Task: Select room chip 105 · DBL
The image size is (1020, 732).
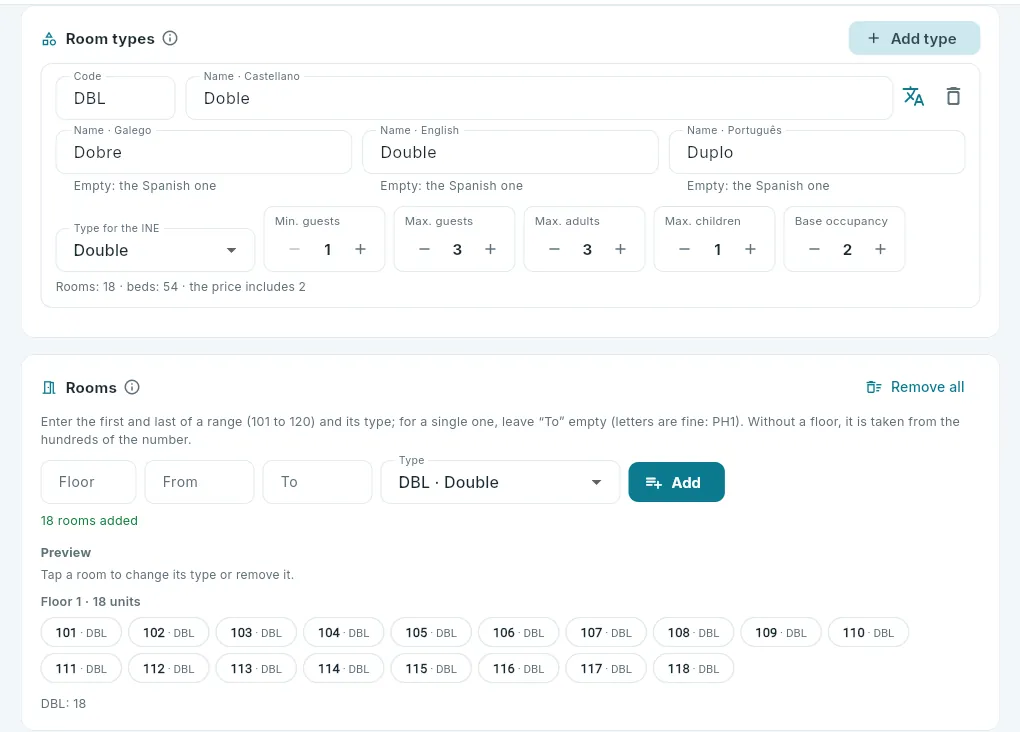Action: pos(431,632)
